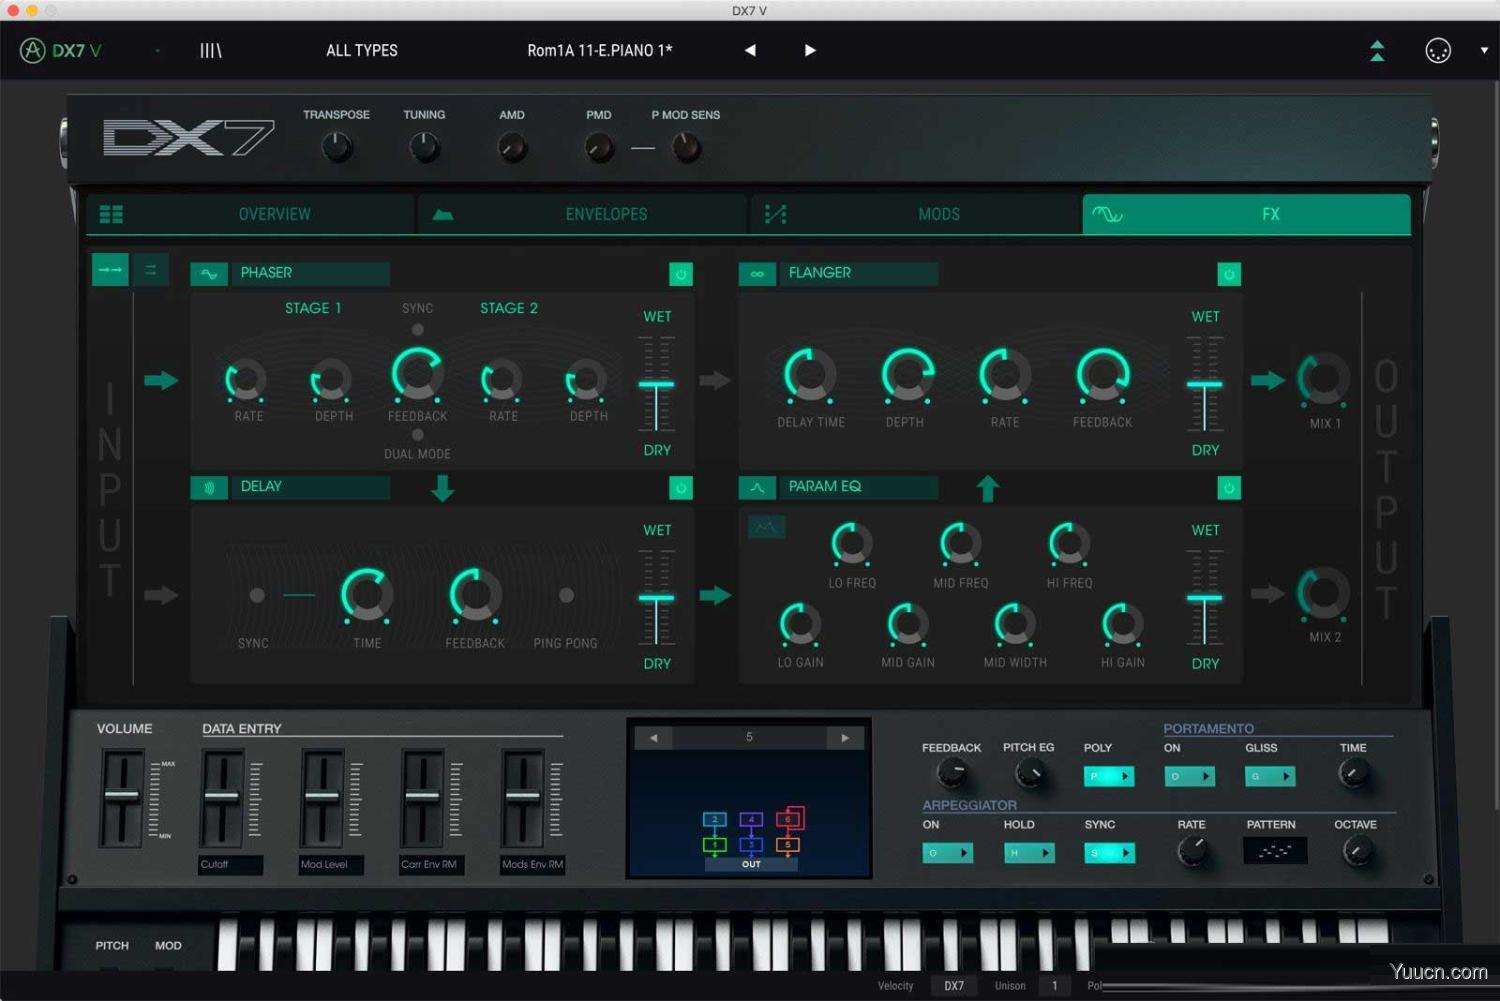
Task: Switch to the ENVELOPES tab
Action: pos(583,214)
